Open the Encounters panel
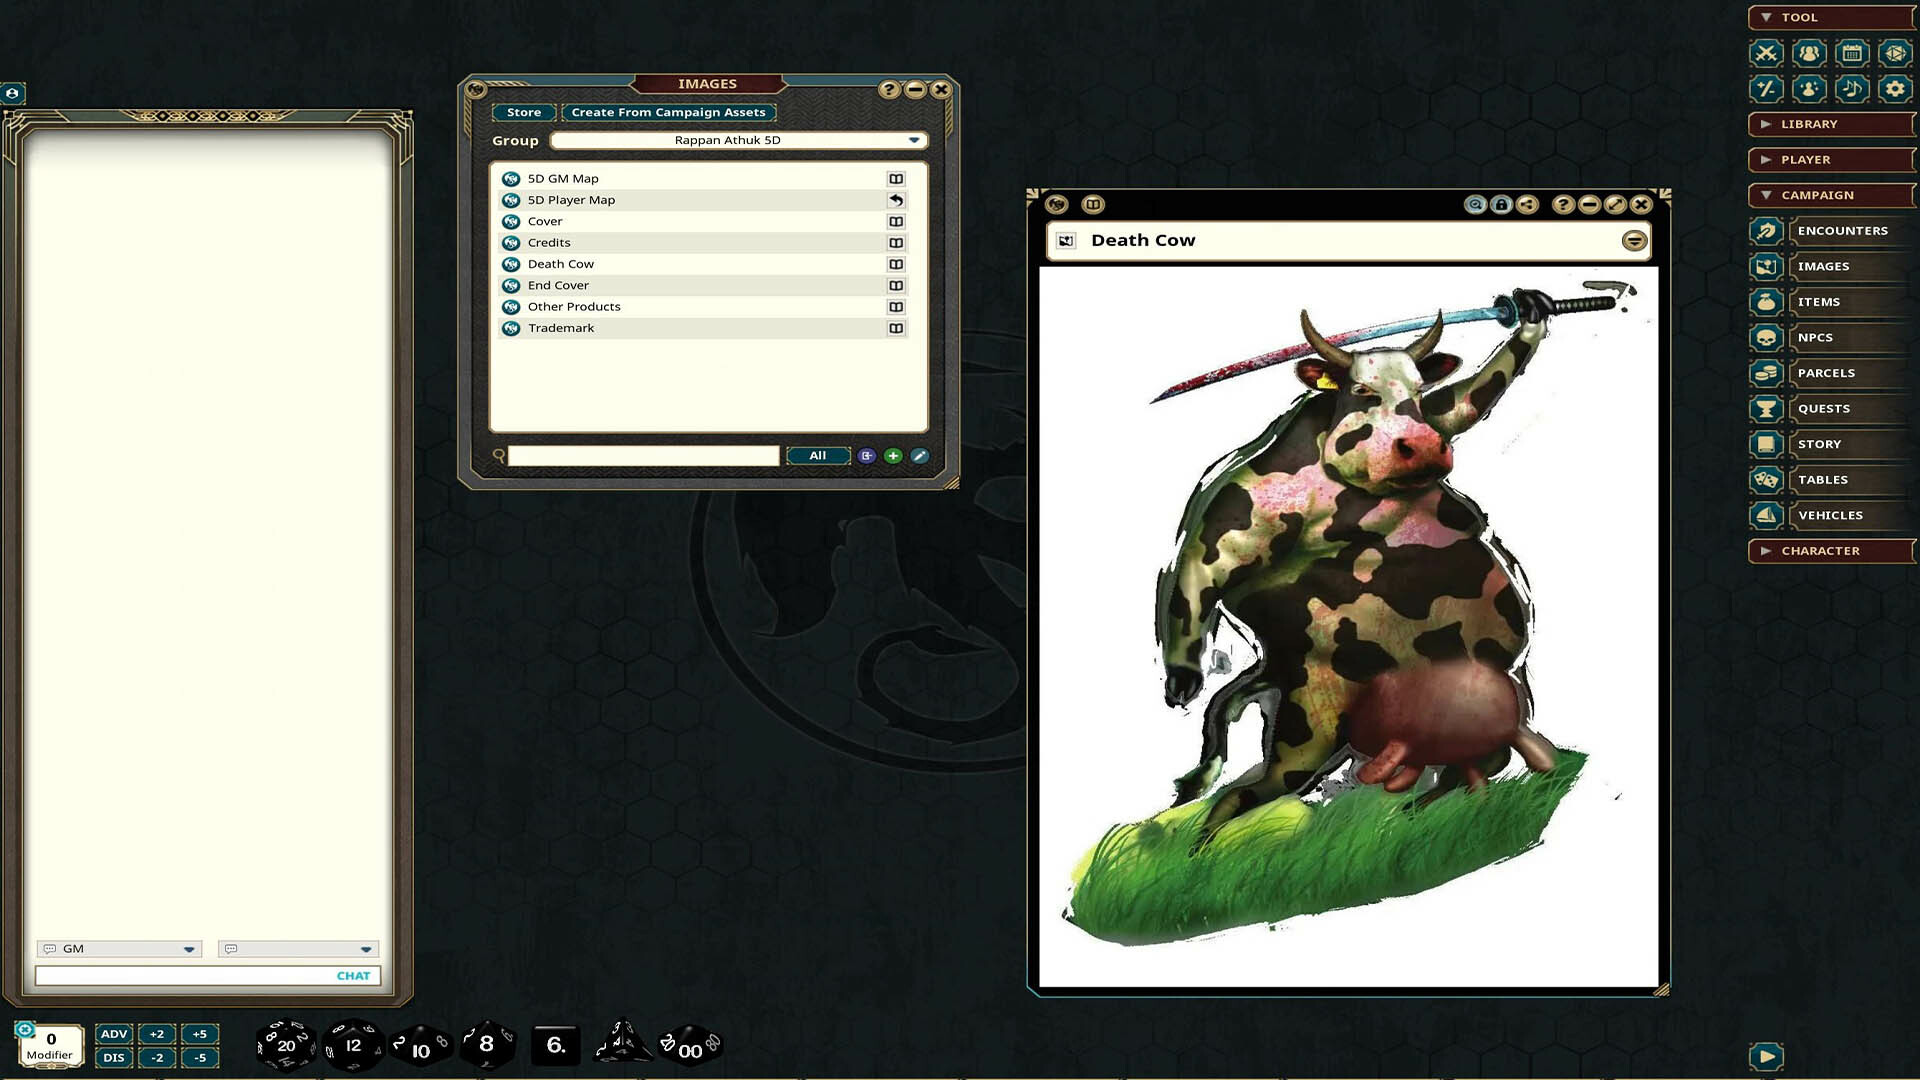The height and width of the screenshot is (1080, 1920). click(1842, 231)
